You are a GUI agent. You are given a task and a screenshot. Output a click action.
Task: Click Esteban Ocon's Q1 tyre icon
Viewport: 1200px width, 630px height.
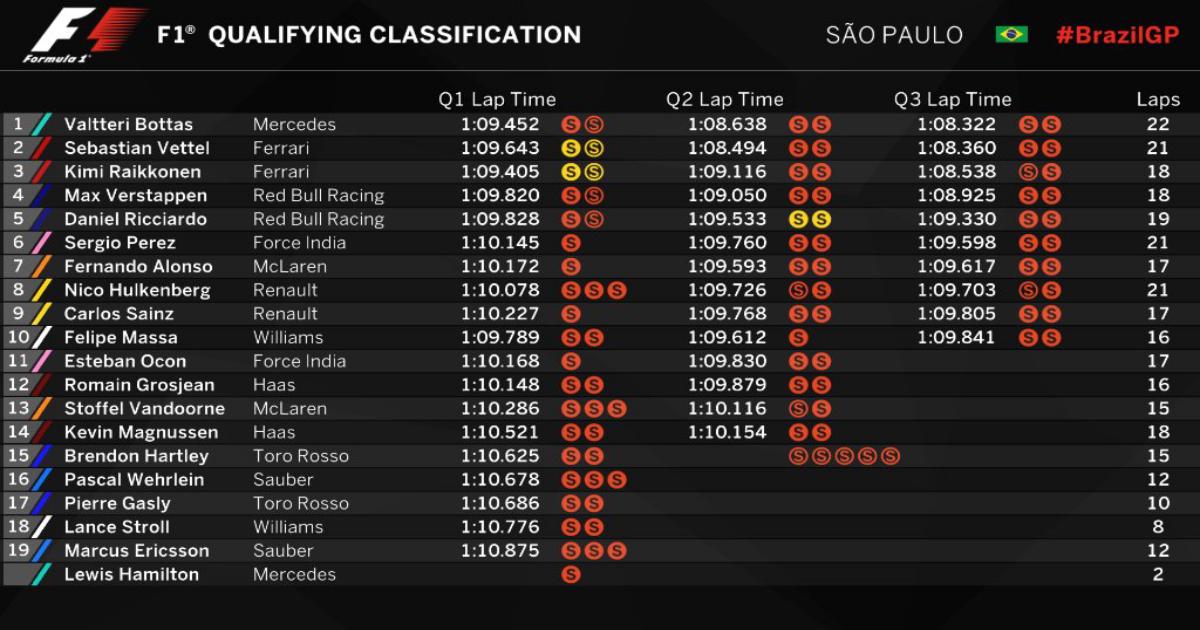pyautogui.click(x=571, y=362)
